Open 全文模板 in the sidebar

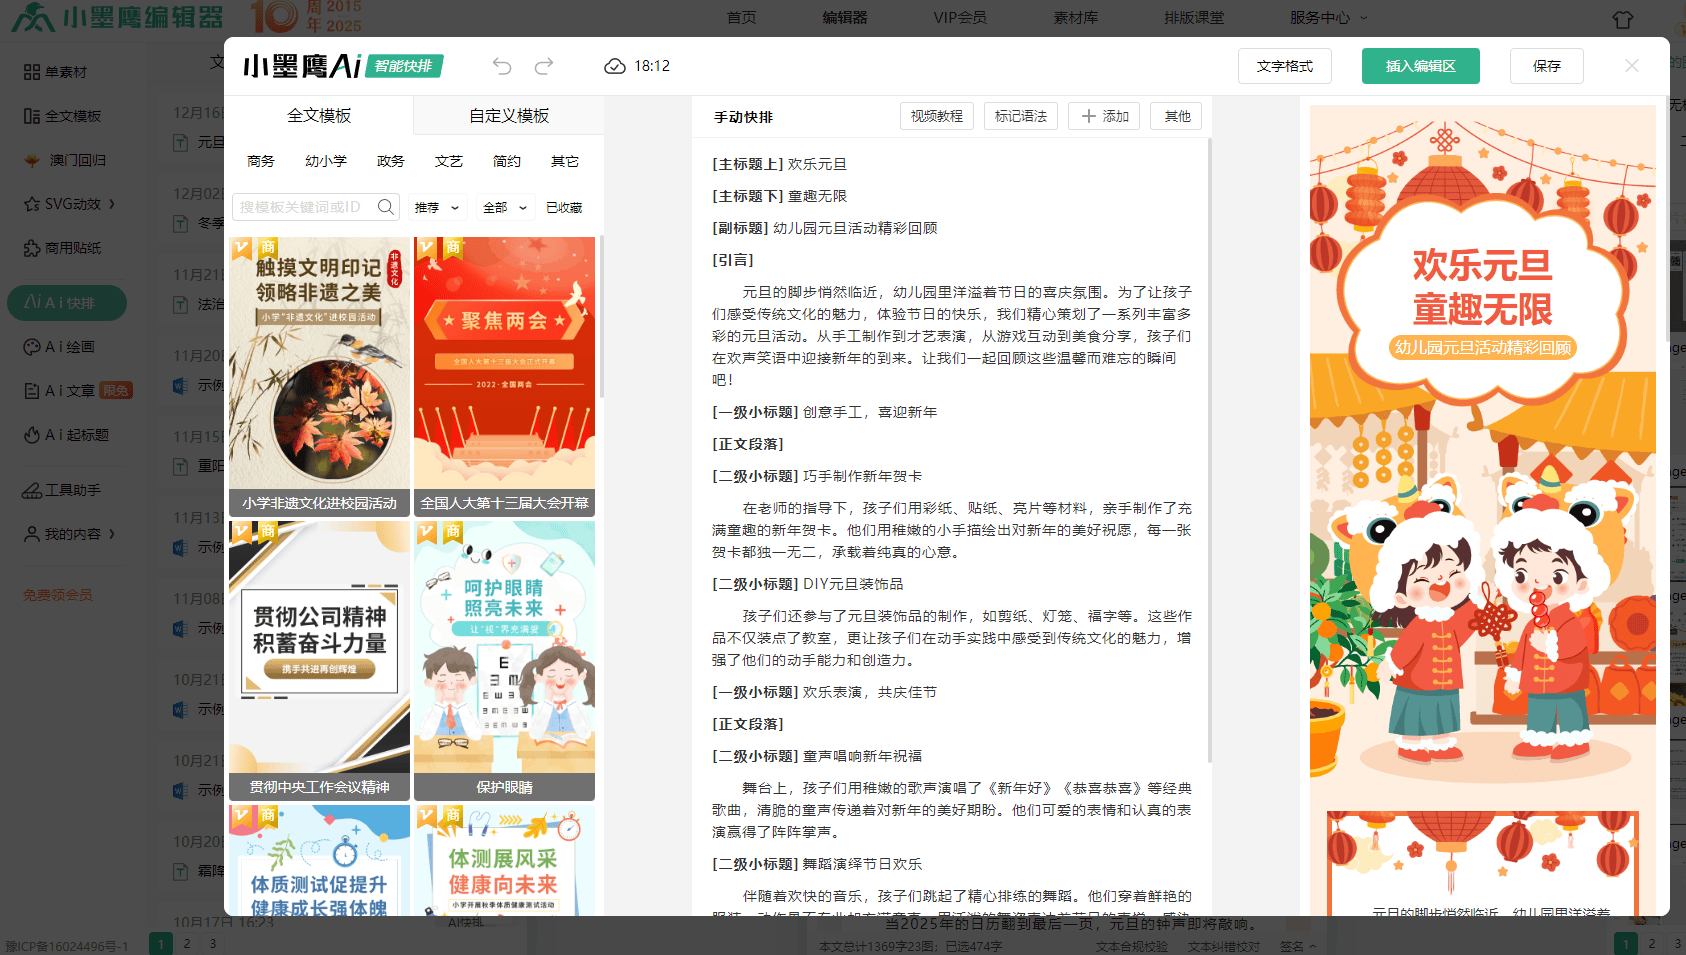pyautogui.click(x=63, y=116)
